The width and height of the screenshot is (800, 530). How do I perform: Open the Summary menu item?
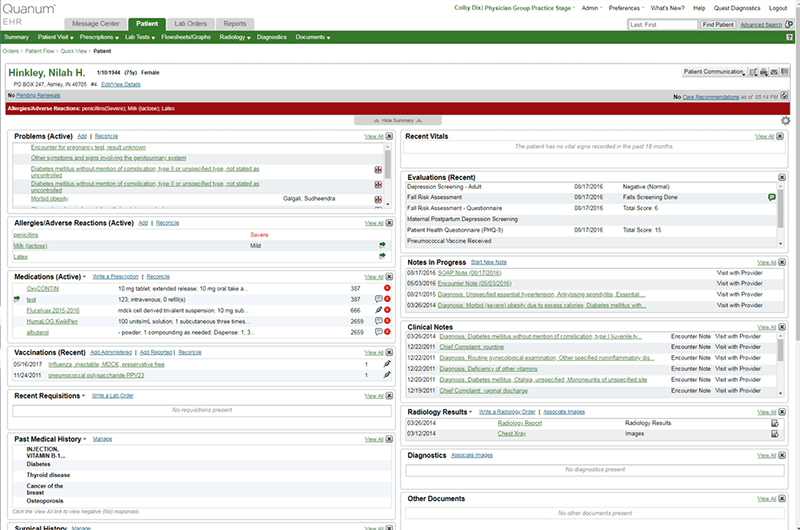tap(16, 37)
